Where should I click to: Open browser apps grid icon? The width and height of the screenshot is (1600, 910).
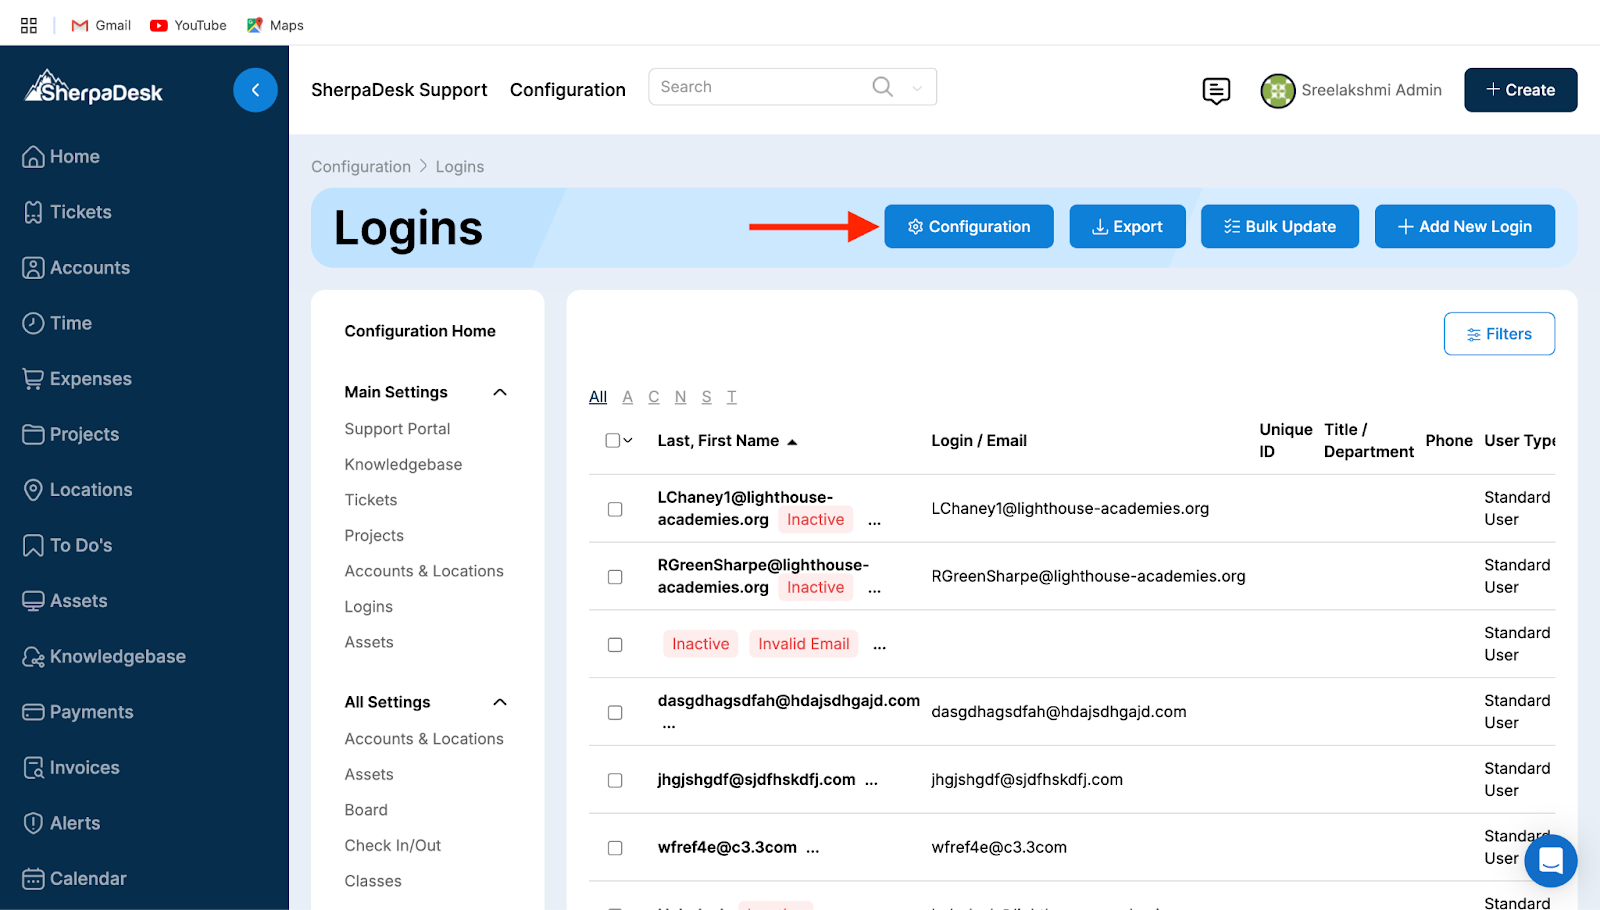(x=29, y=25)
